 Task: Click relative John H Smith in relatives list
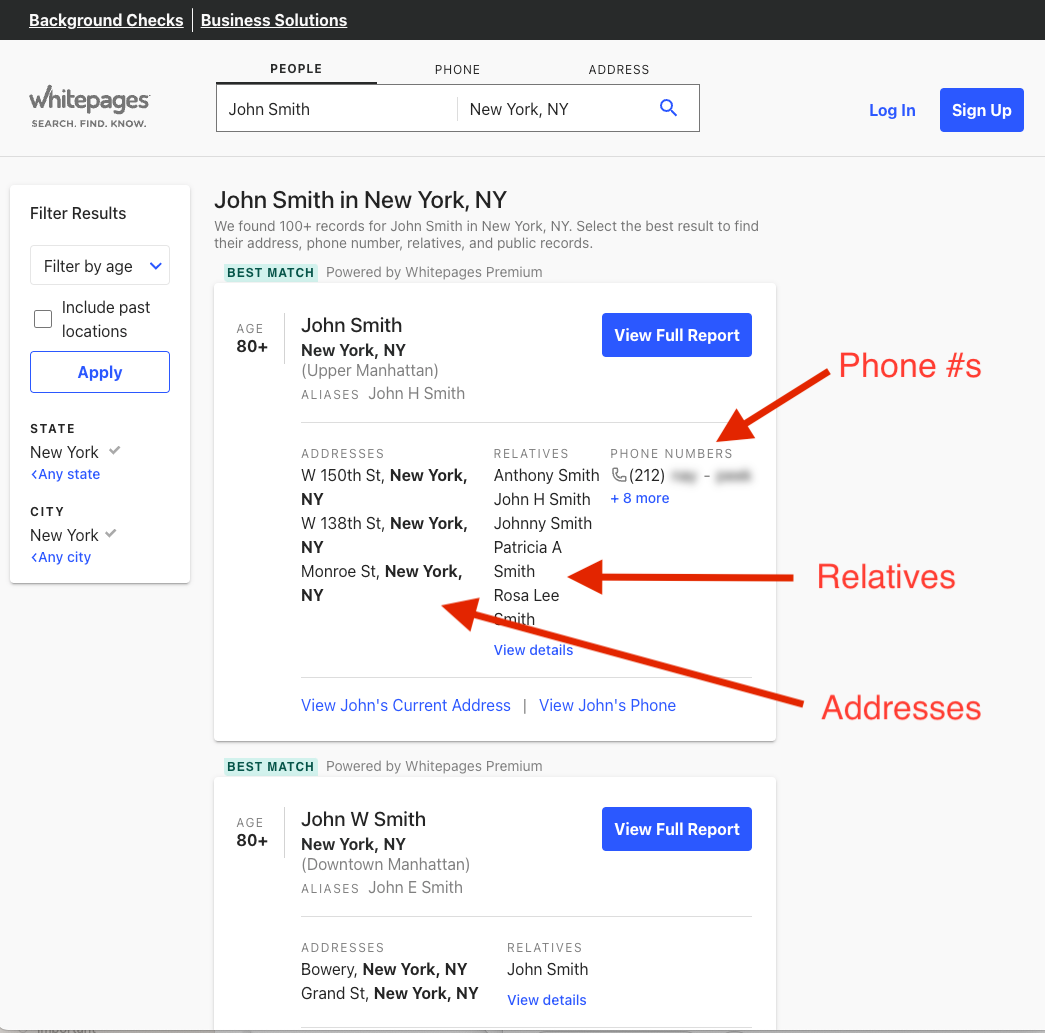542,499
